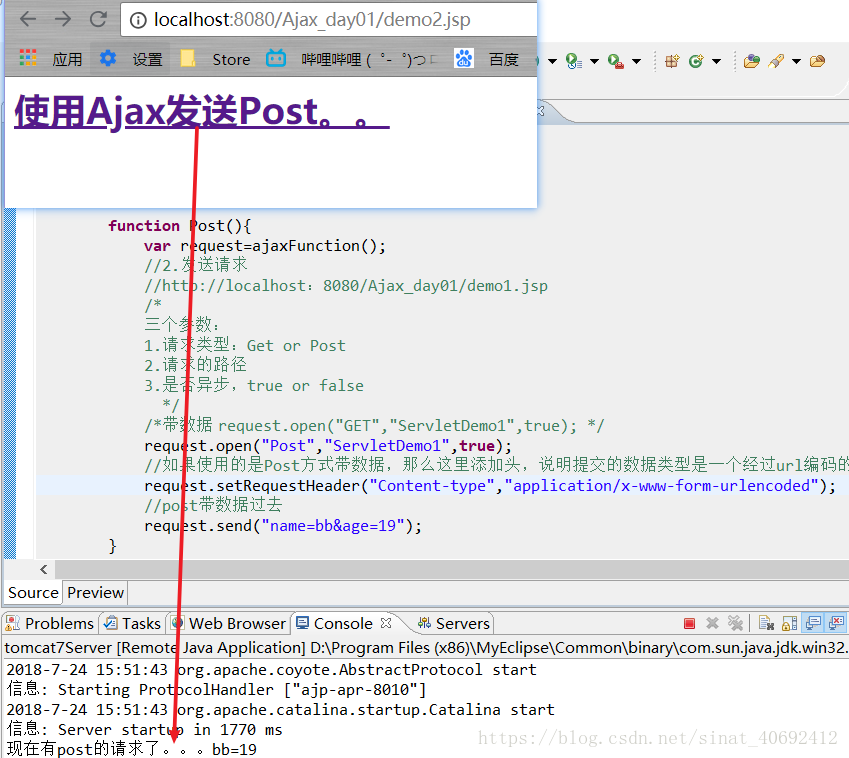The height and width of the screenshot is (758, 849).
Task: Click the site info icon in address bar
Action: tap(139, 21)
